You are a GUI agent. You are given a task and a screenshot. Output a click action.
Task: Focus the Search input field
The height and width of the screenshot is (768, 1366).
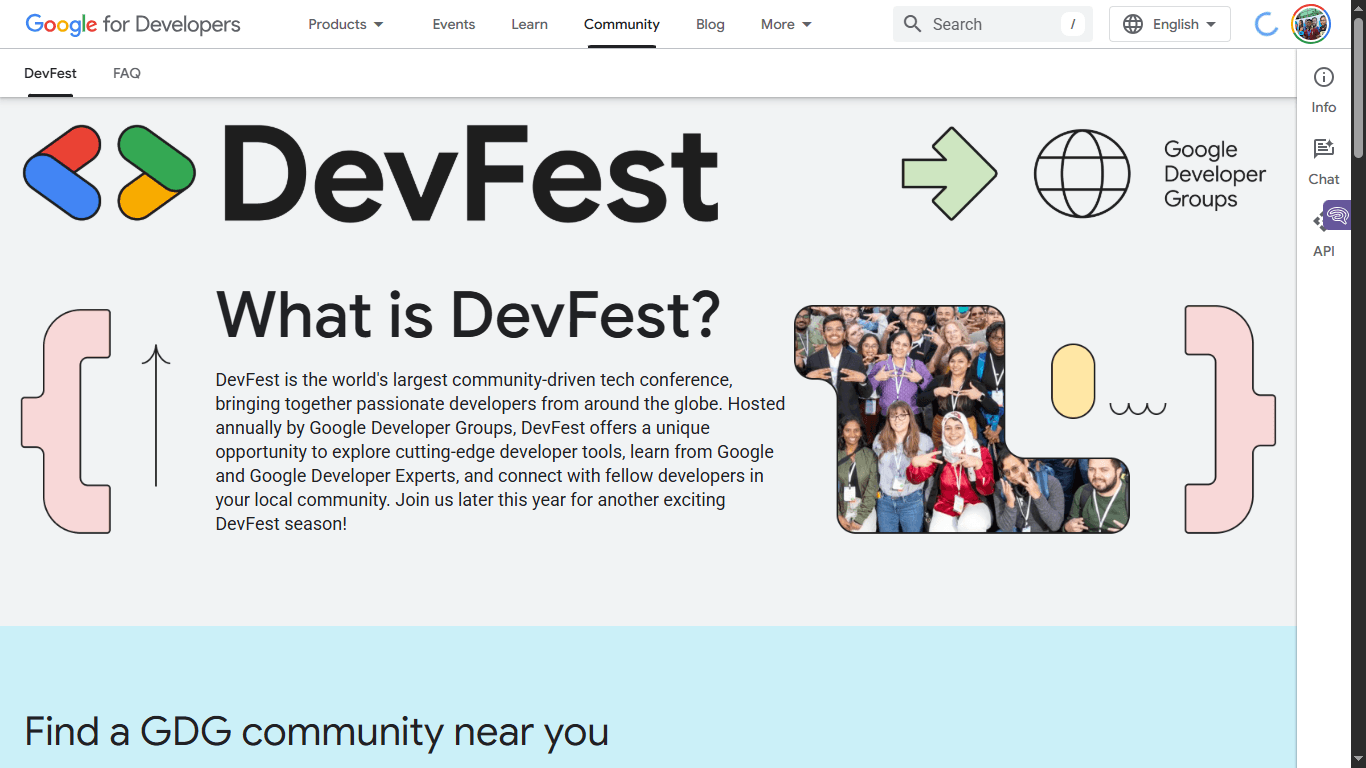click(990, 24)
